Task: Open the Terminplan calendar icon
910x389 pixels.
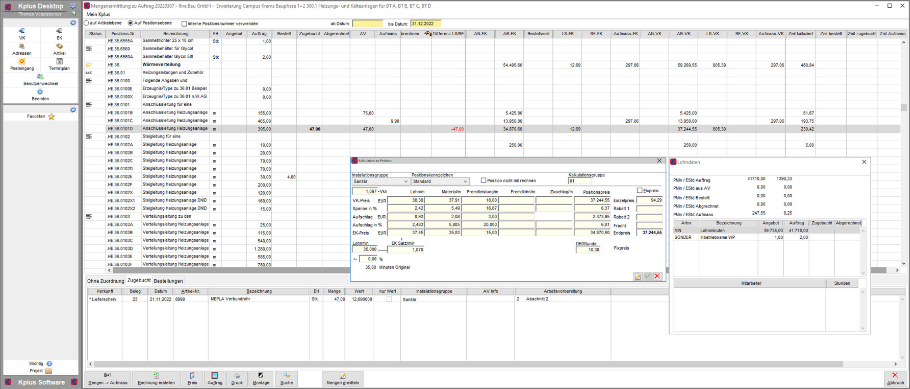Action: click(x=59, y=64)
